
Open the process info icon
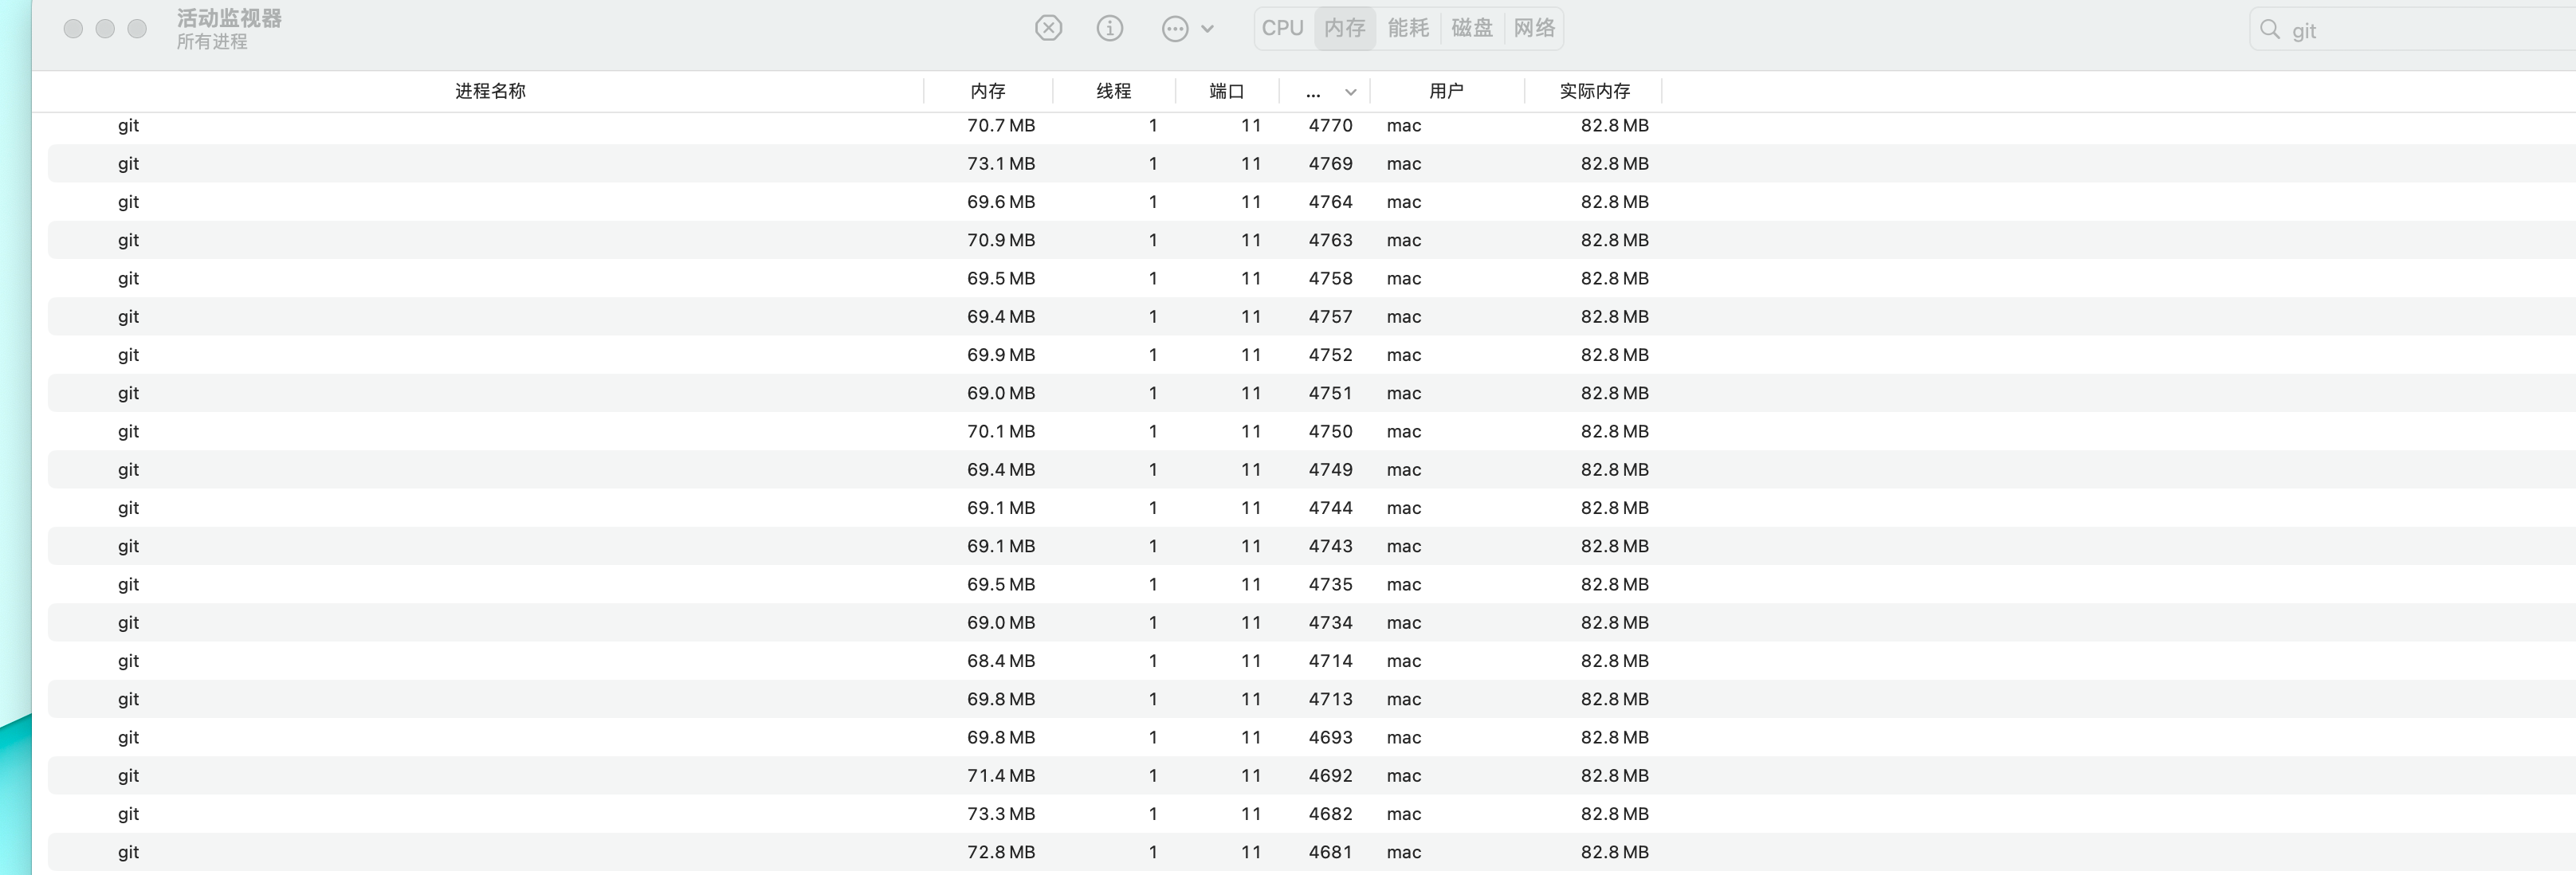click(x=1110, y=28)
